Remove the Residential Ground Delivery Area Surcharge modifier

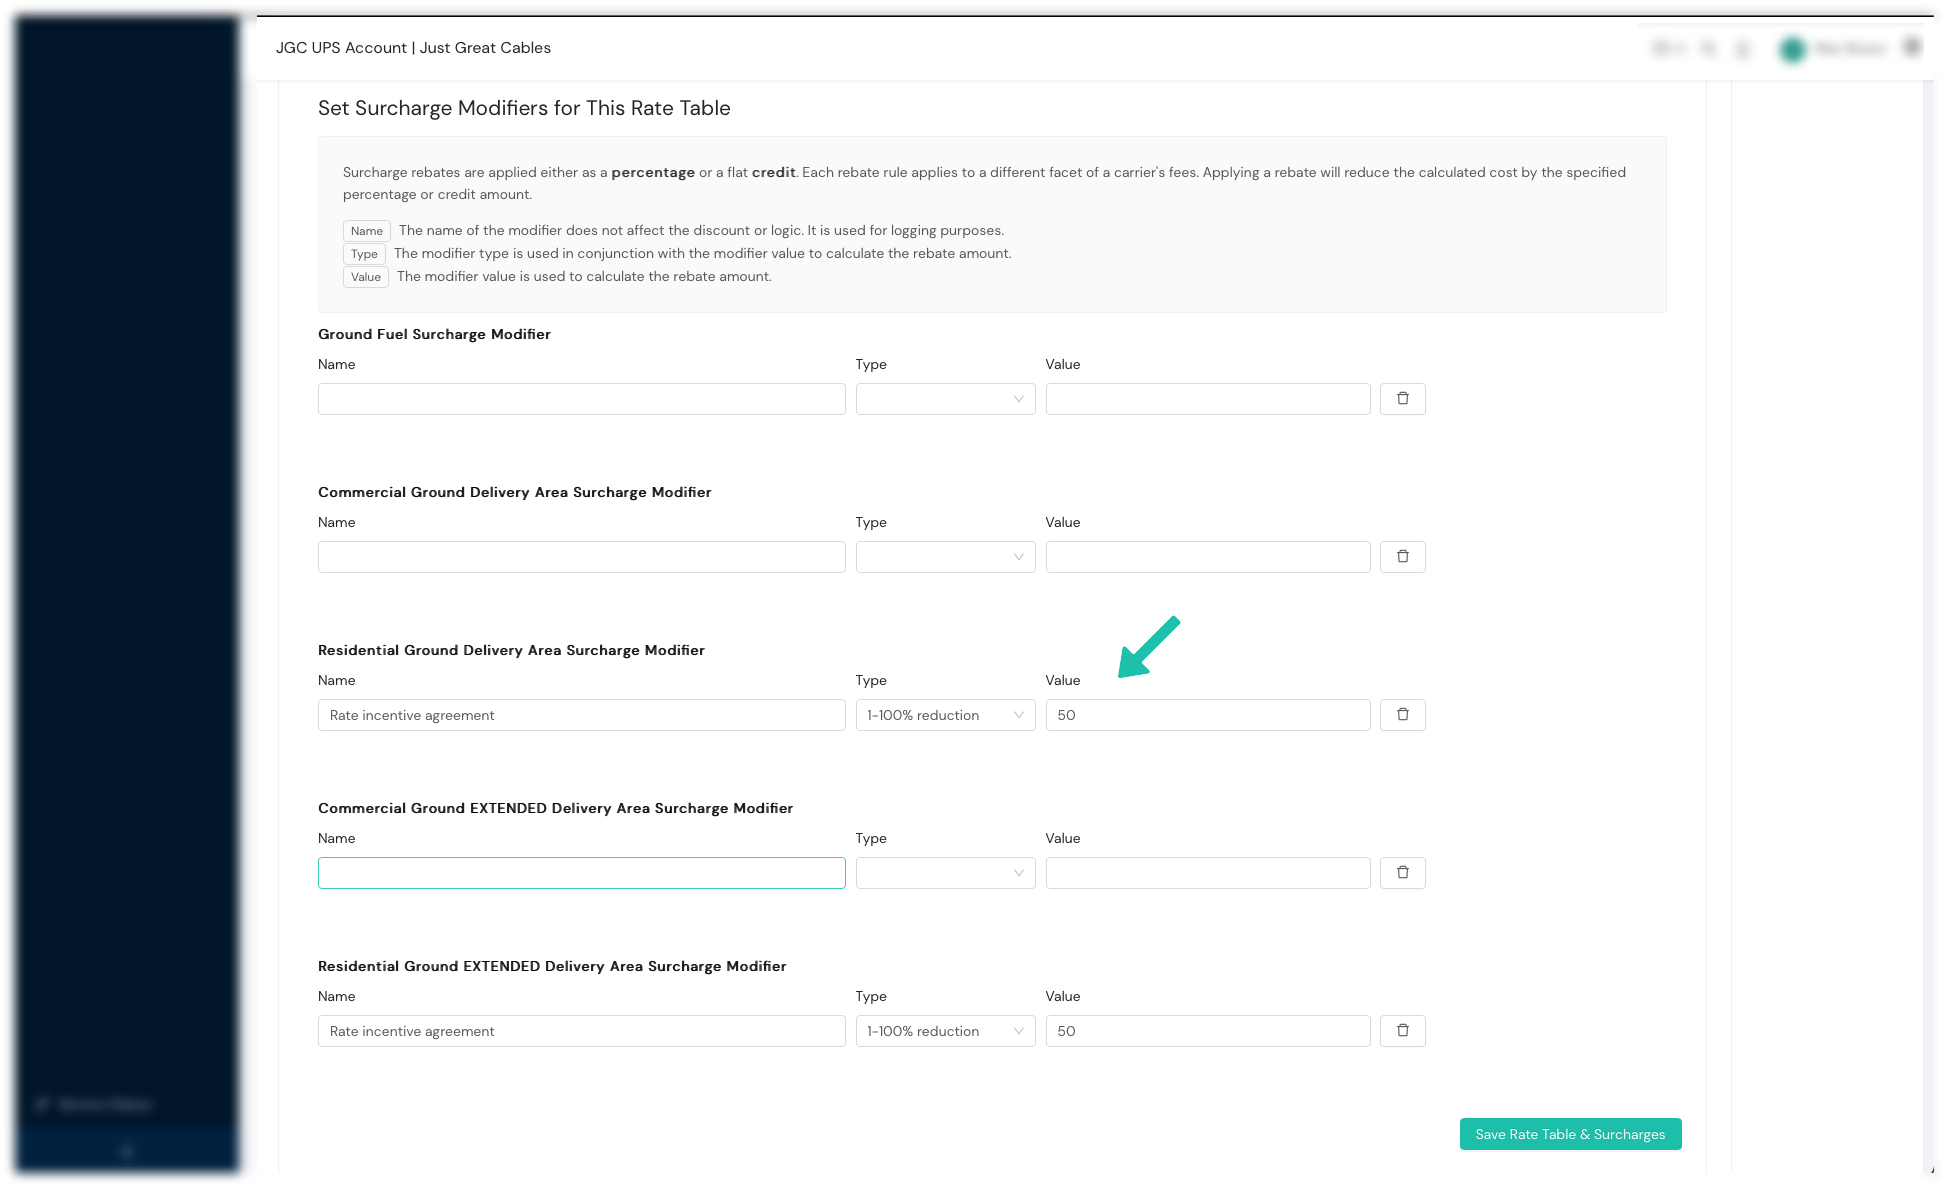tap(1402, 715)
